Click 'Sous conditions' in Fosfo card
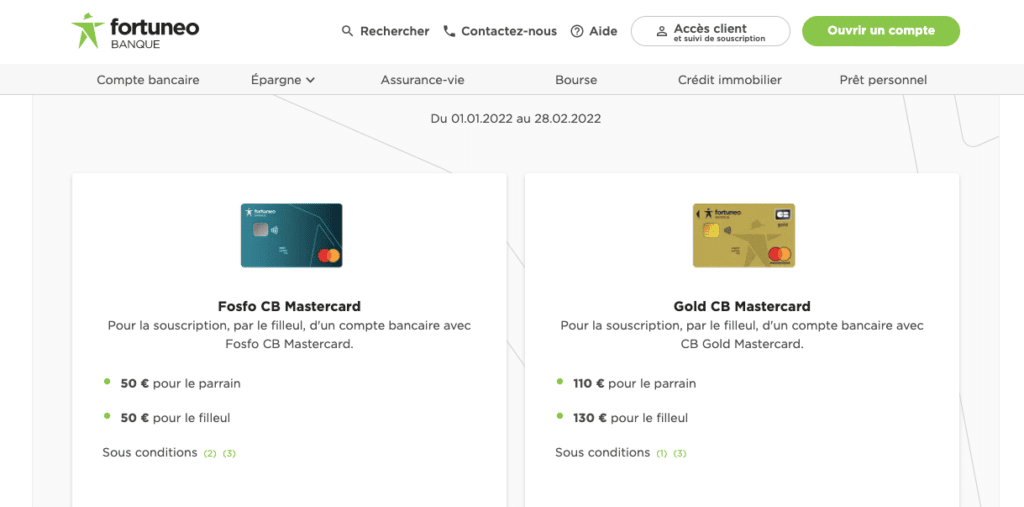 (150, 452)
